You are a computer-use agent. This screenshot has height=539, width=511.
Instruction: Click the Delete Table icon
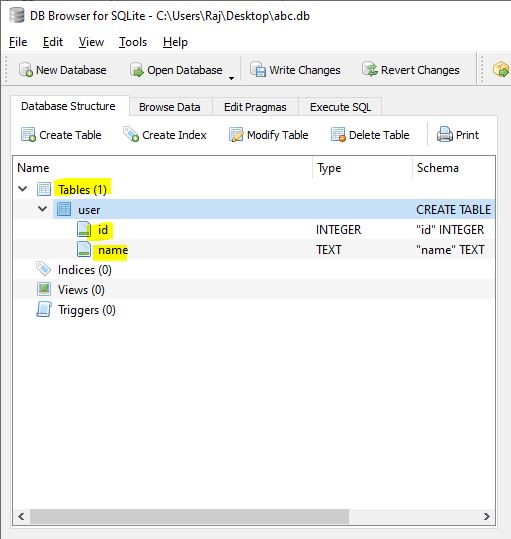pyautogui.click(x=338, y=134)
